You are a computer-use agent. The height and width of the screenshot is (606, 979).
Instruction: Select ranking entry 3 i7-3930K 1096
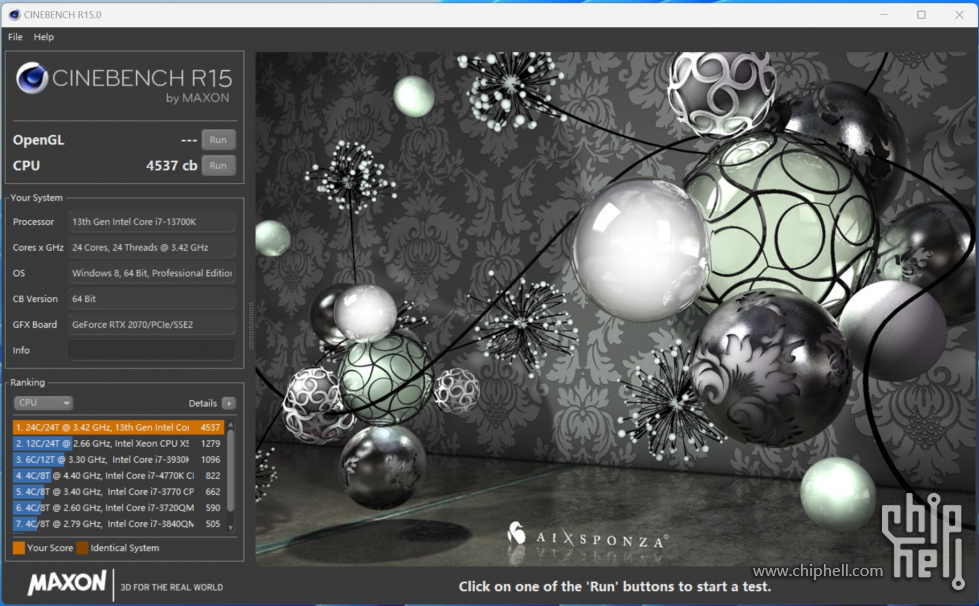coord(118,459)
